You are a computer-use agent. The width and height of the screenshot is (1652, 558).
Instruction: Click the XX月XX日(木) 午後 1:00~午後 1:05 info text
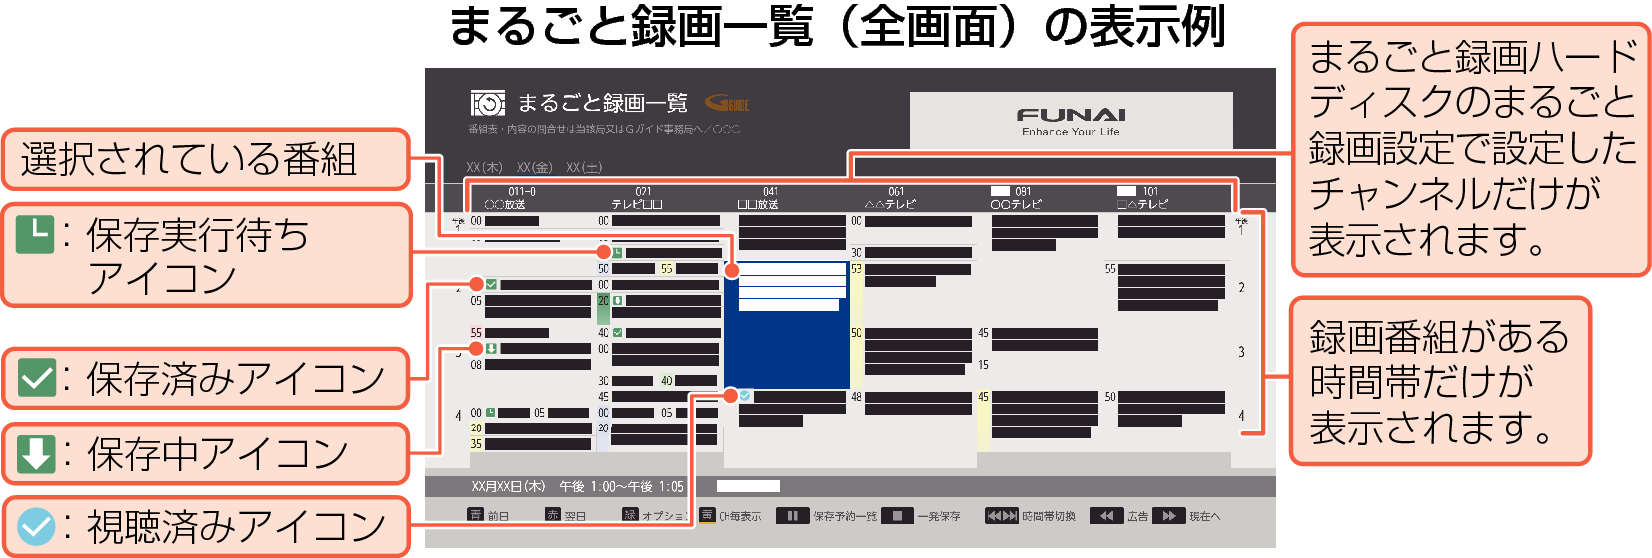point(577,487)
